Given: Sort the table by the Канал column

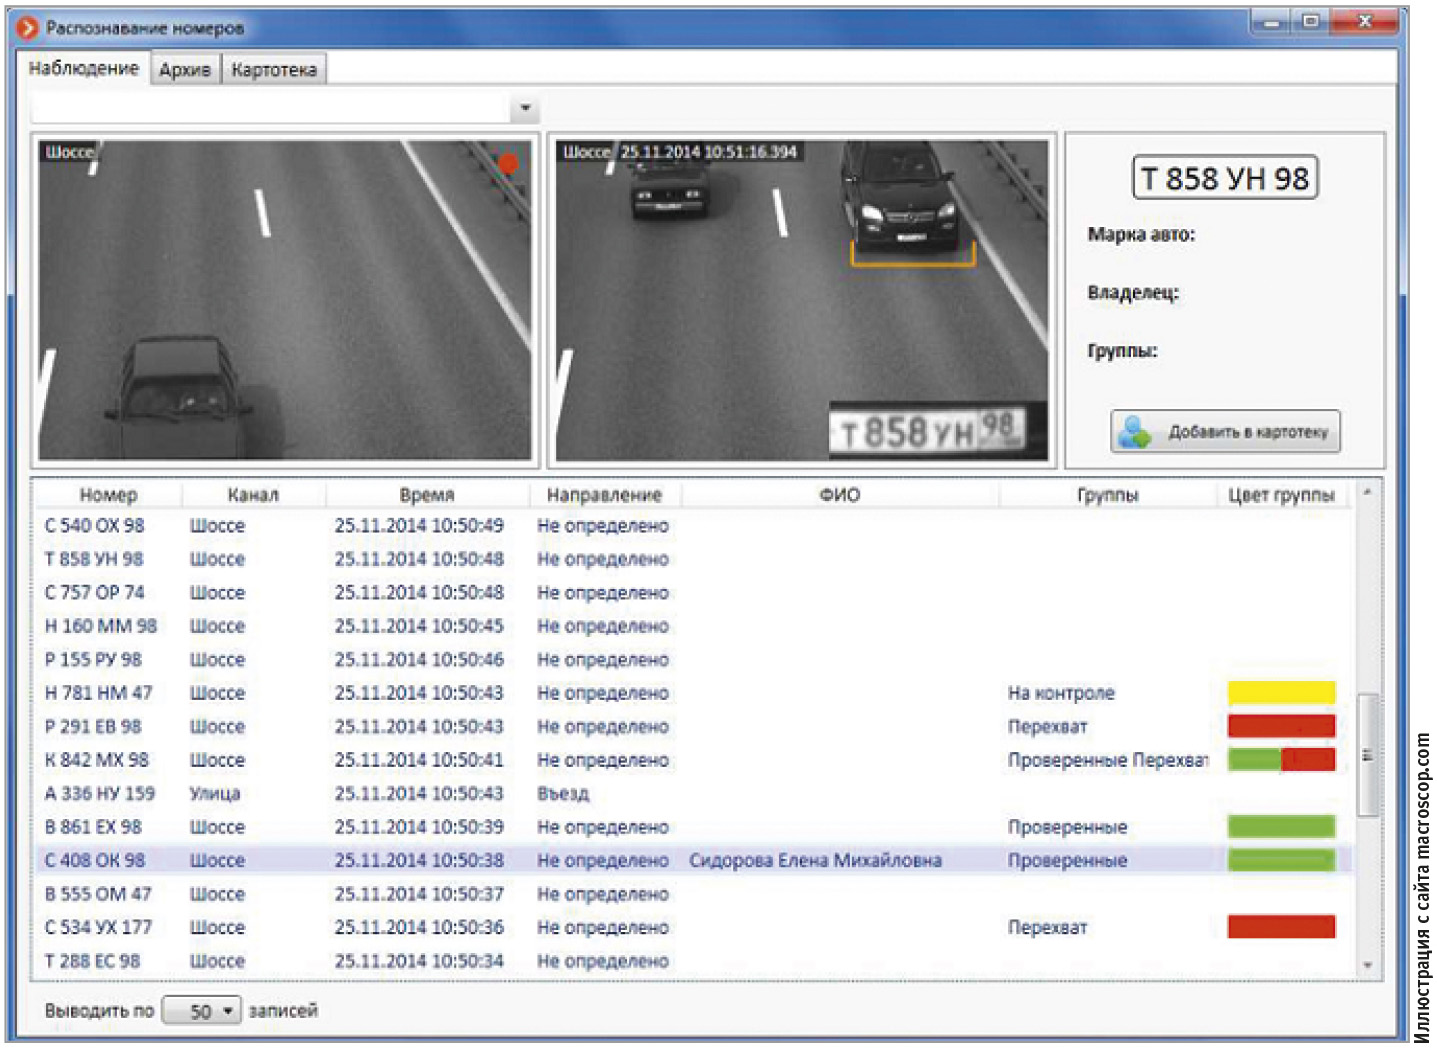Looking at the screenshot, I should pyautogui.click(x=253, y=494).
